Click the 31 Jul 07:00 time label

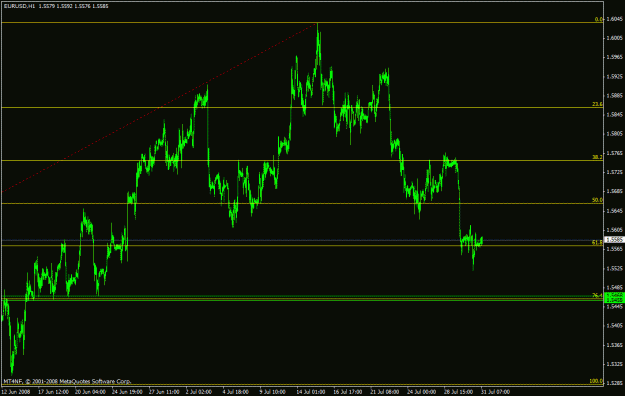tap(496, 392)
